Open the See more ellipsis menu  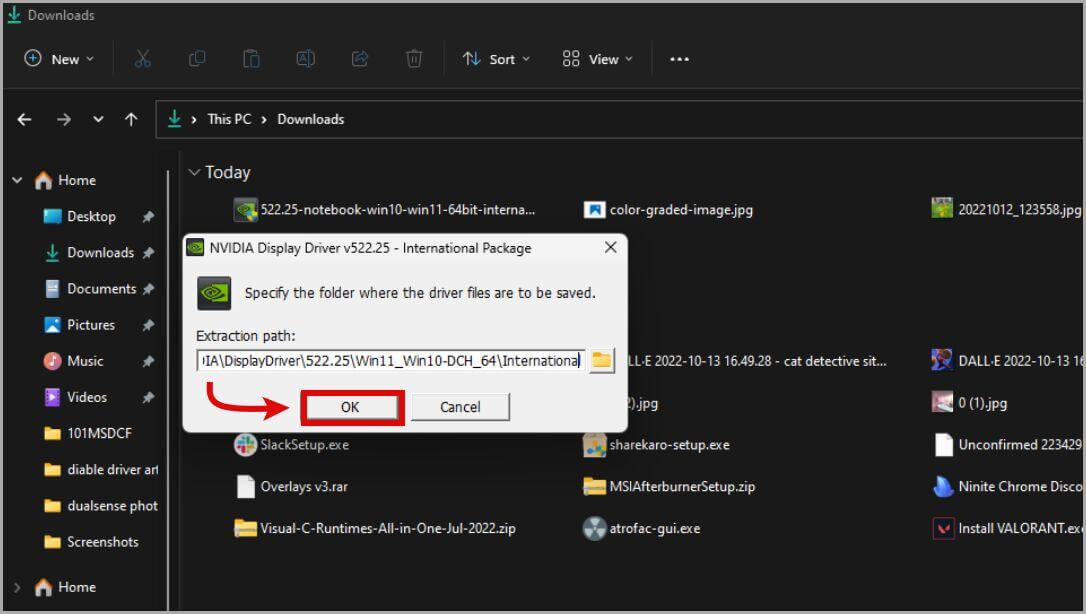(x=679, y=59)
